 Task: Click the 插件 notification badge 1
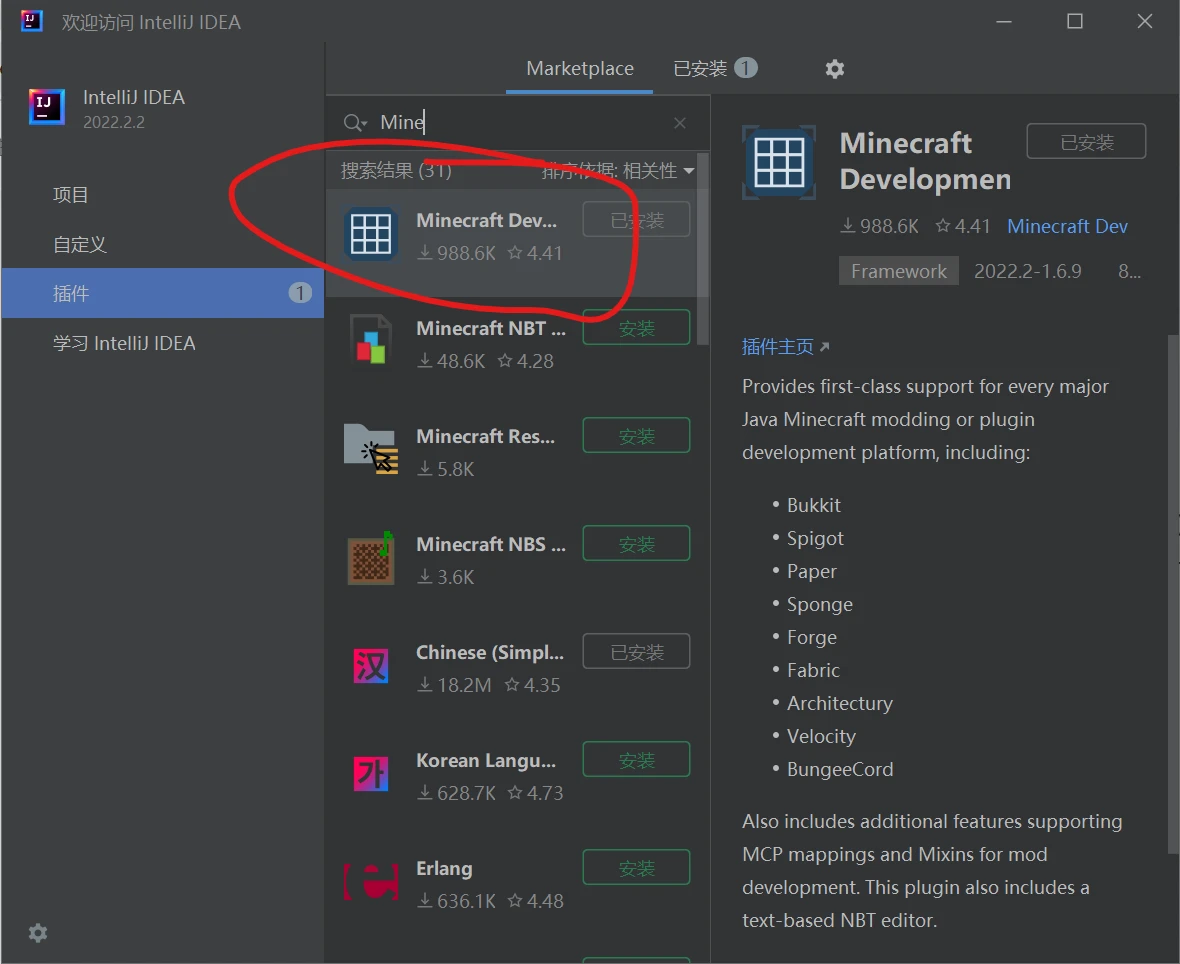tap(300, 293)
